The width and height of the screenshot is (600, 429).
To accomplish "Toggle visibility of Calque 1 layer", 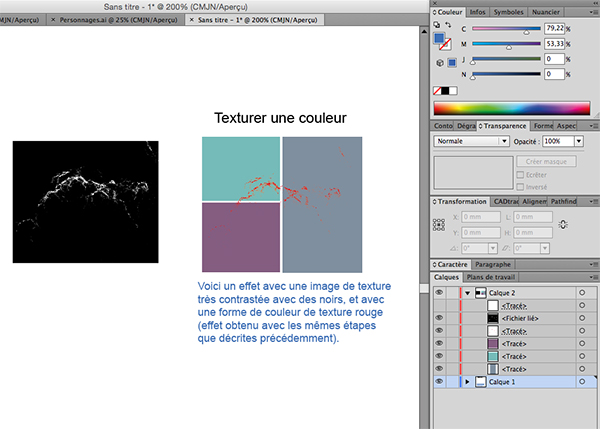I will tap(439, 382).
